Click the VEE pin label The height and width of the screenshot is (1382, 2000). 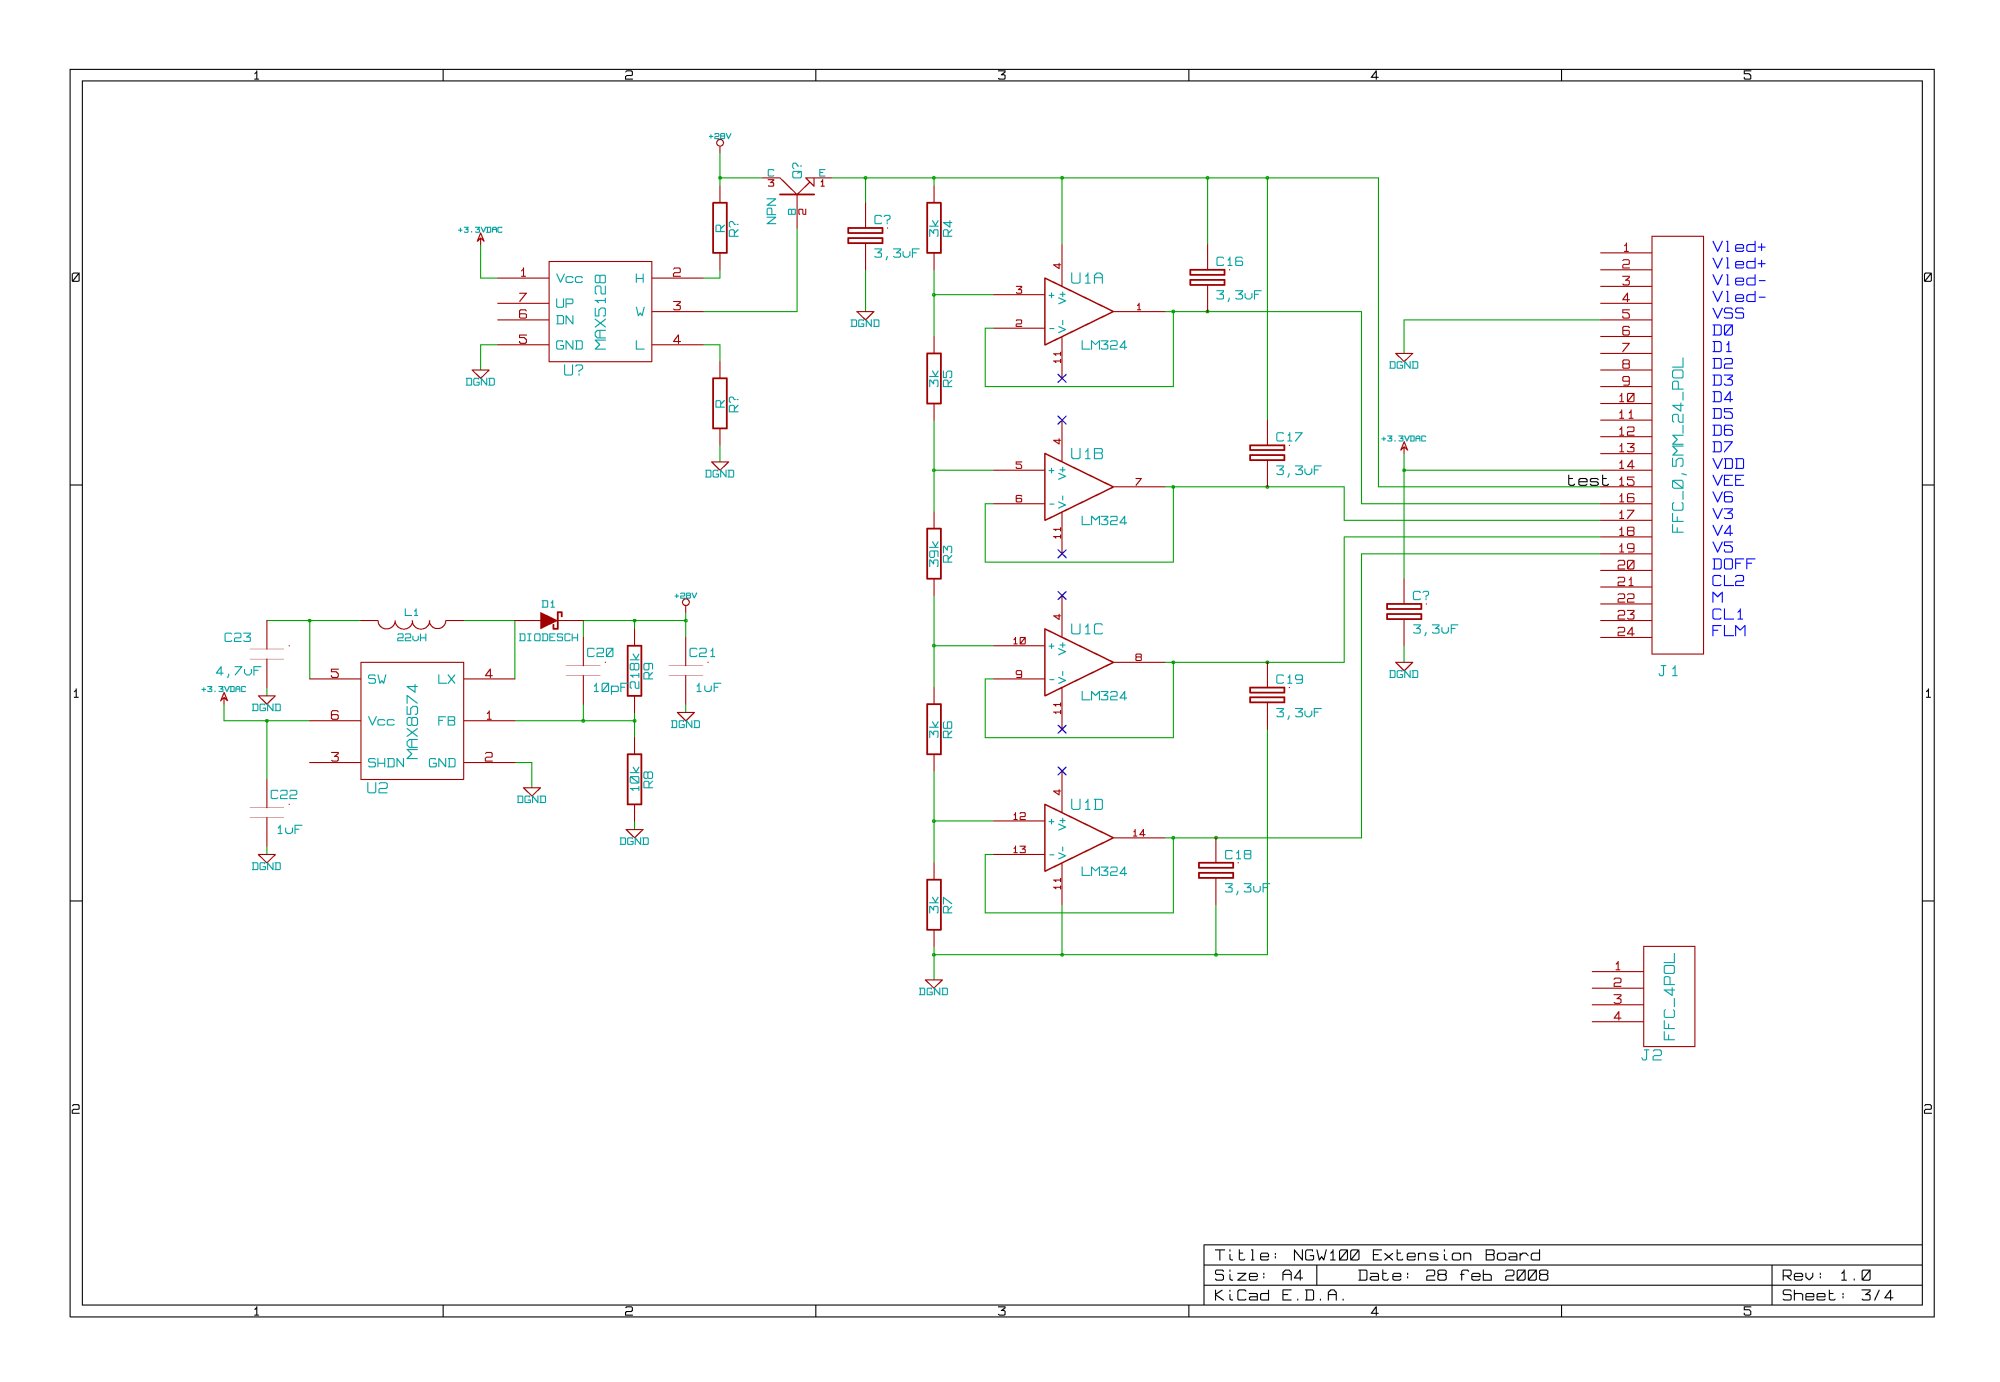(1727, 481)
